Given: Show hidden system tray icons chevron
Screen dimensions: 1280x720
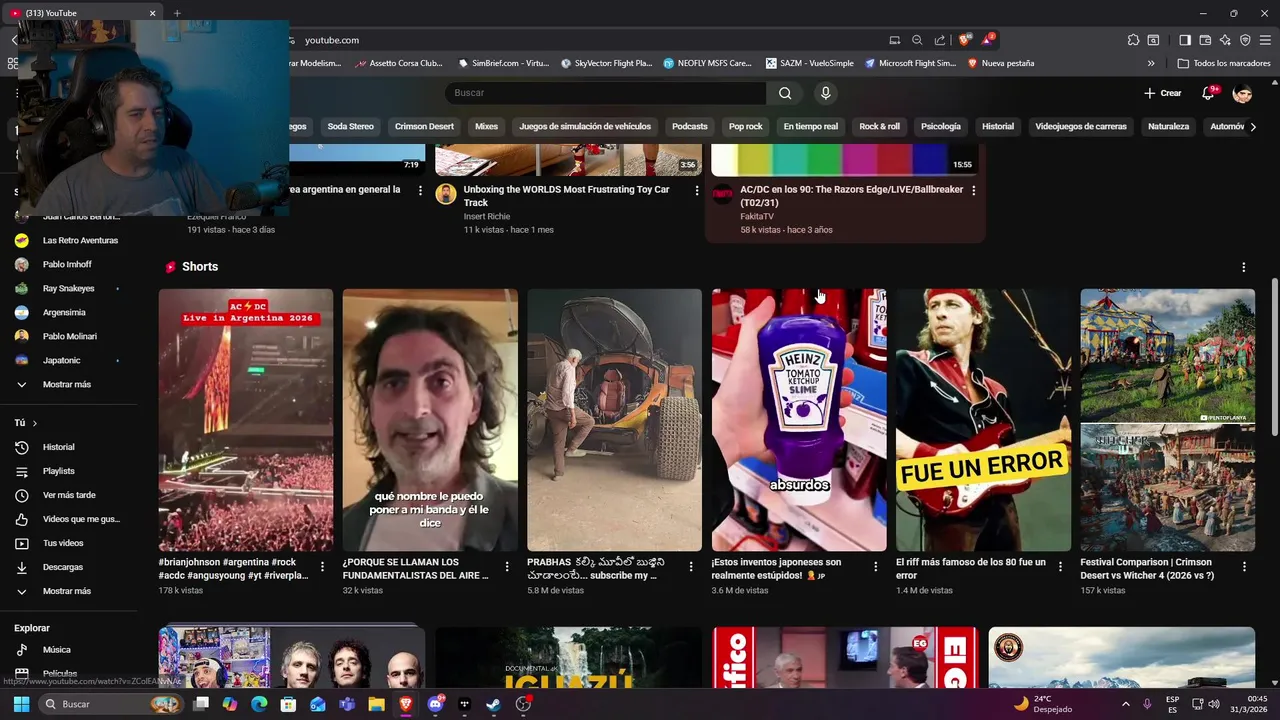Looking at the screenshot, I should click(x=1125, y=704).
